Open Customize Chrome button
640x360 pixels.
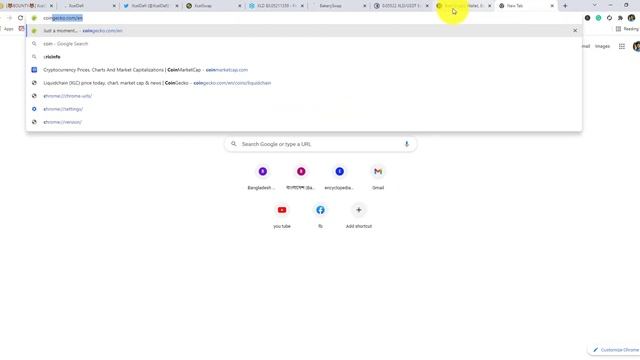pos(616,350)
